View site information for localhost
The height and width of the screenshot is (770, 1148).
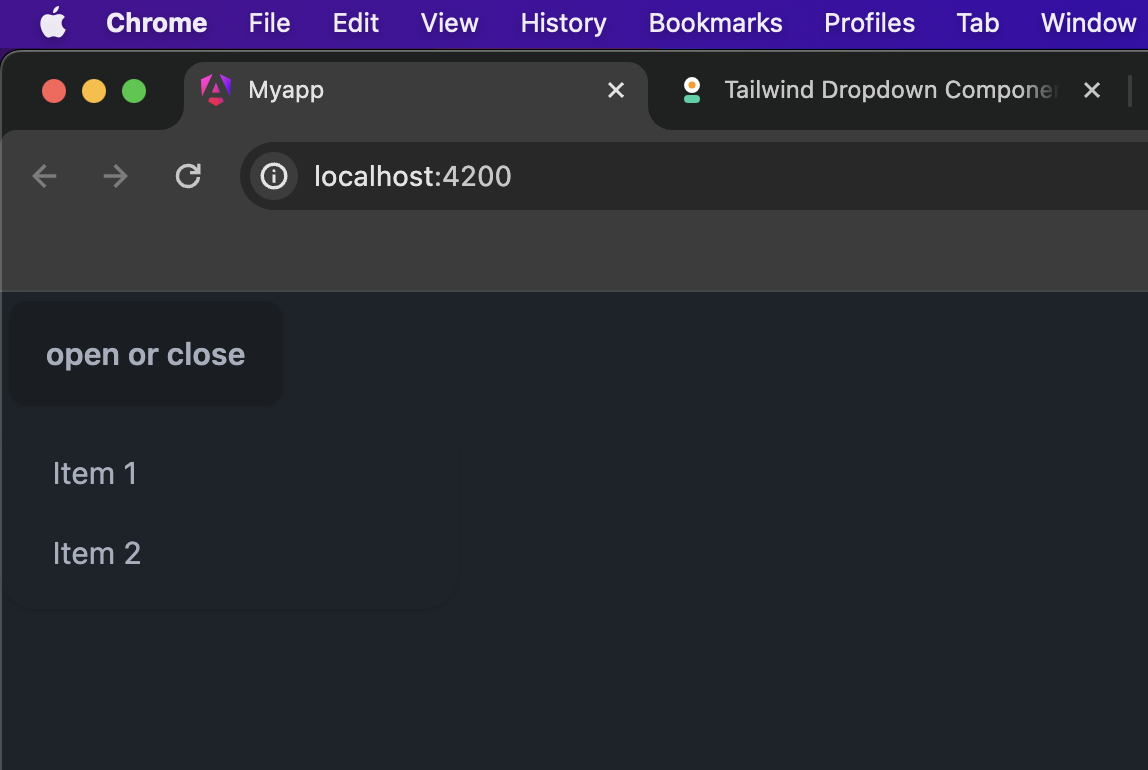[274, 177]
